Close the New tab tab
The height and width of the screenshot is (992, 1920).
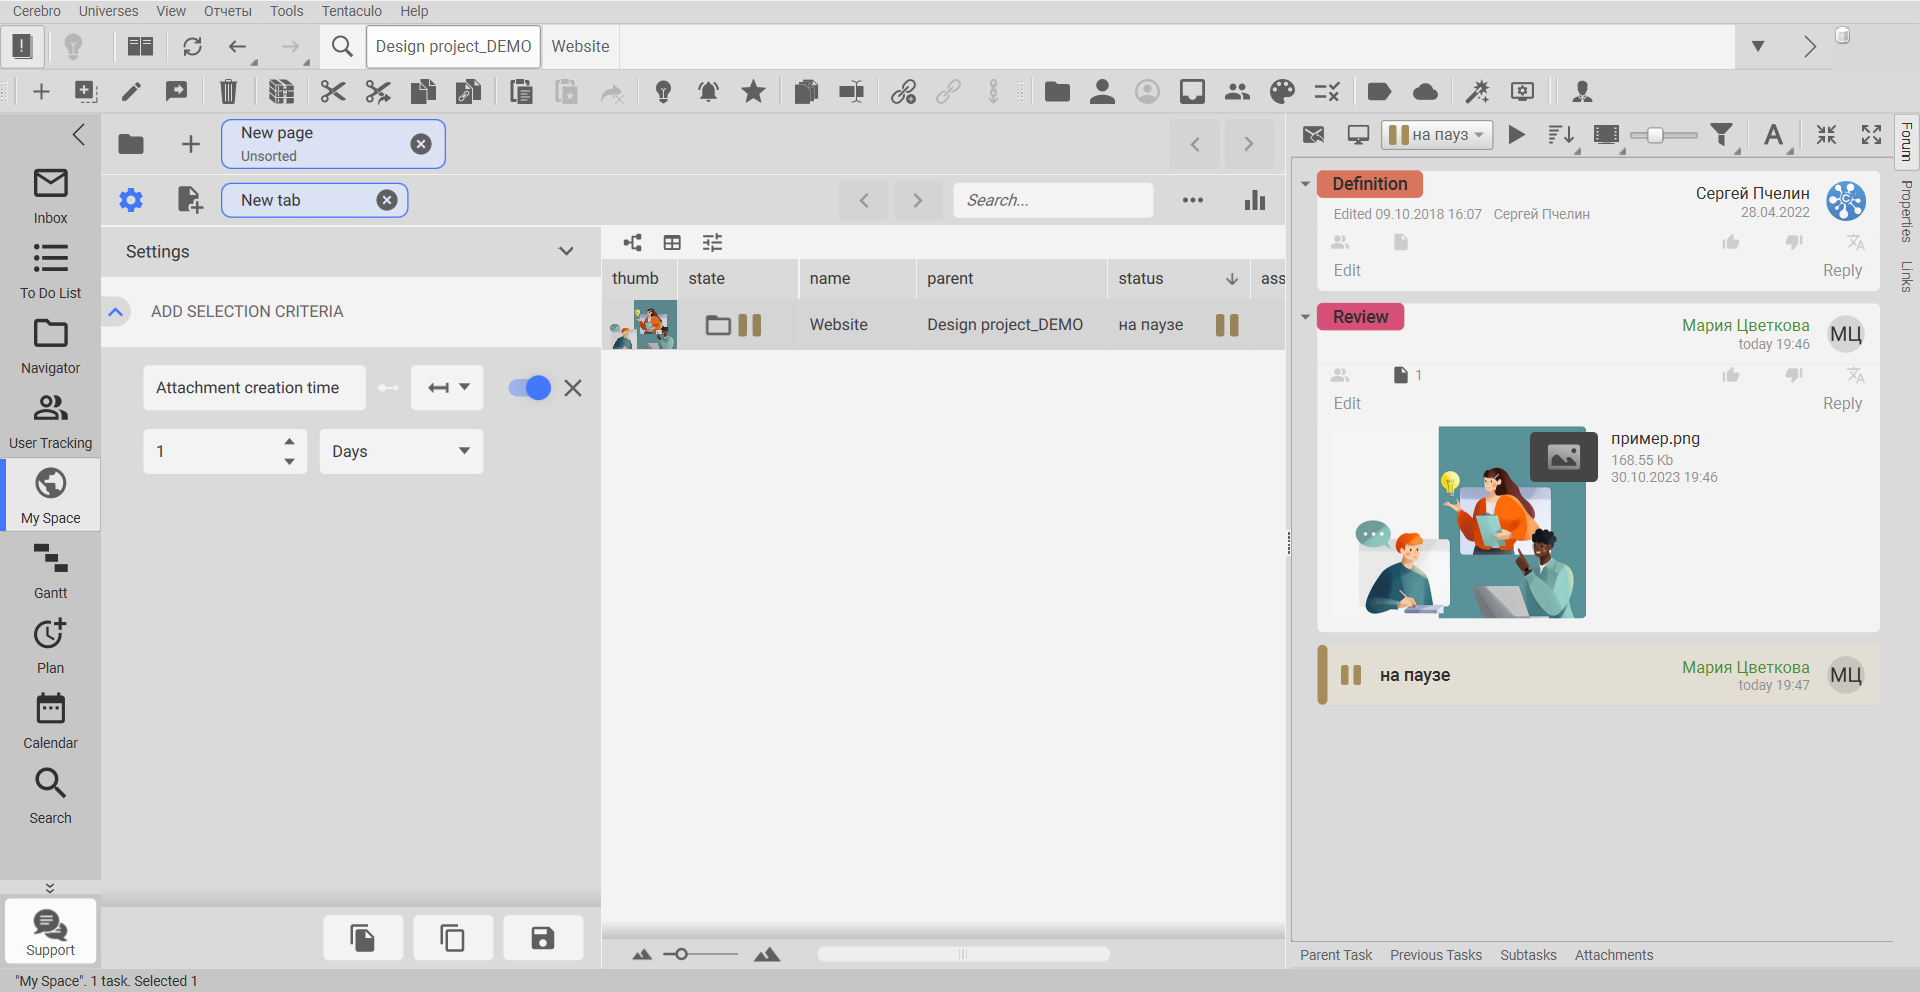click(387, 200)
